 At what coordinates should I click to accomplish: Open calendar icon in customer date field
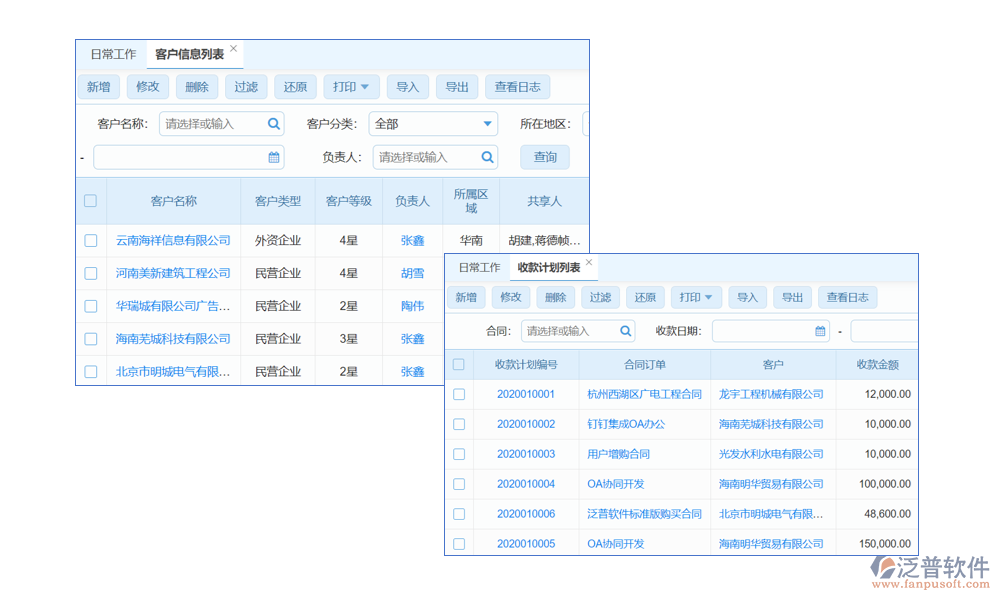click(x=274, y=157)
